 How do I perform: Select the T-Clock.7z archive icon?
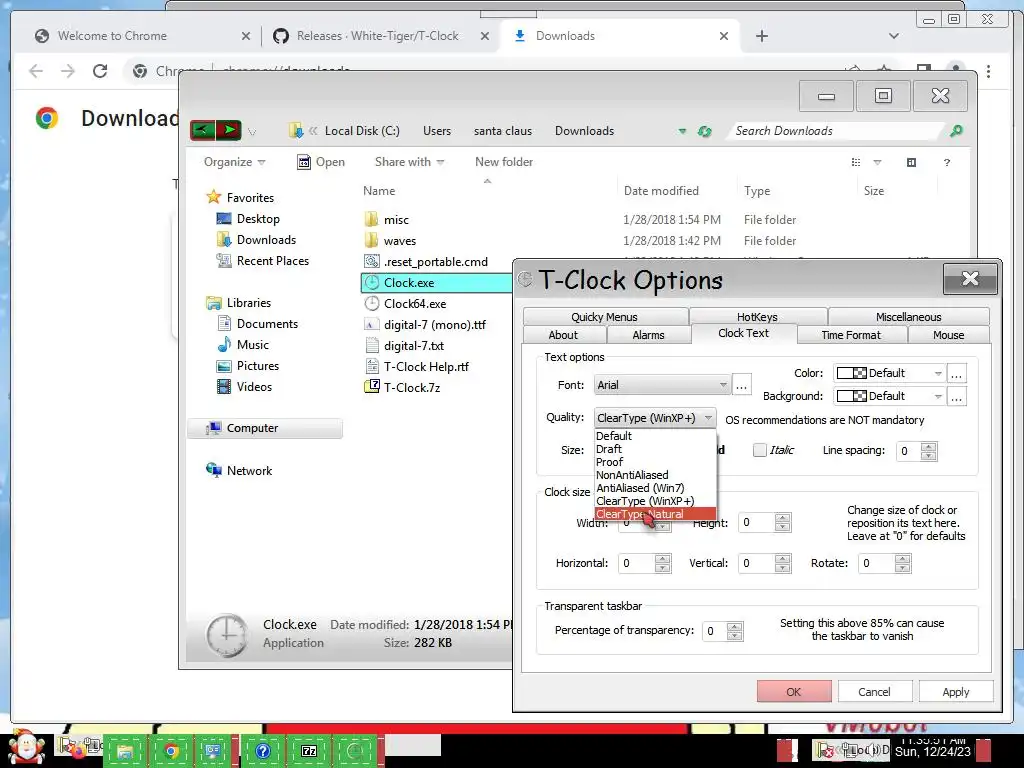(x=372, y=387)
